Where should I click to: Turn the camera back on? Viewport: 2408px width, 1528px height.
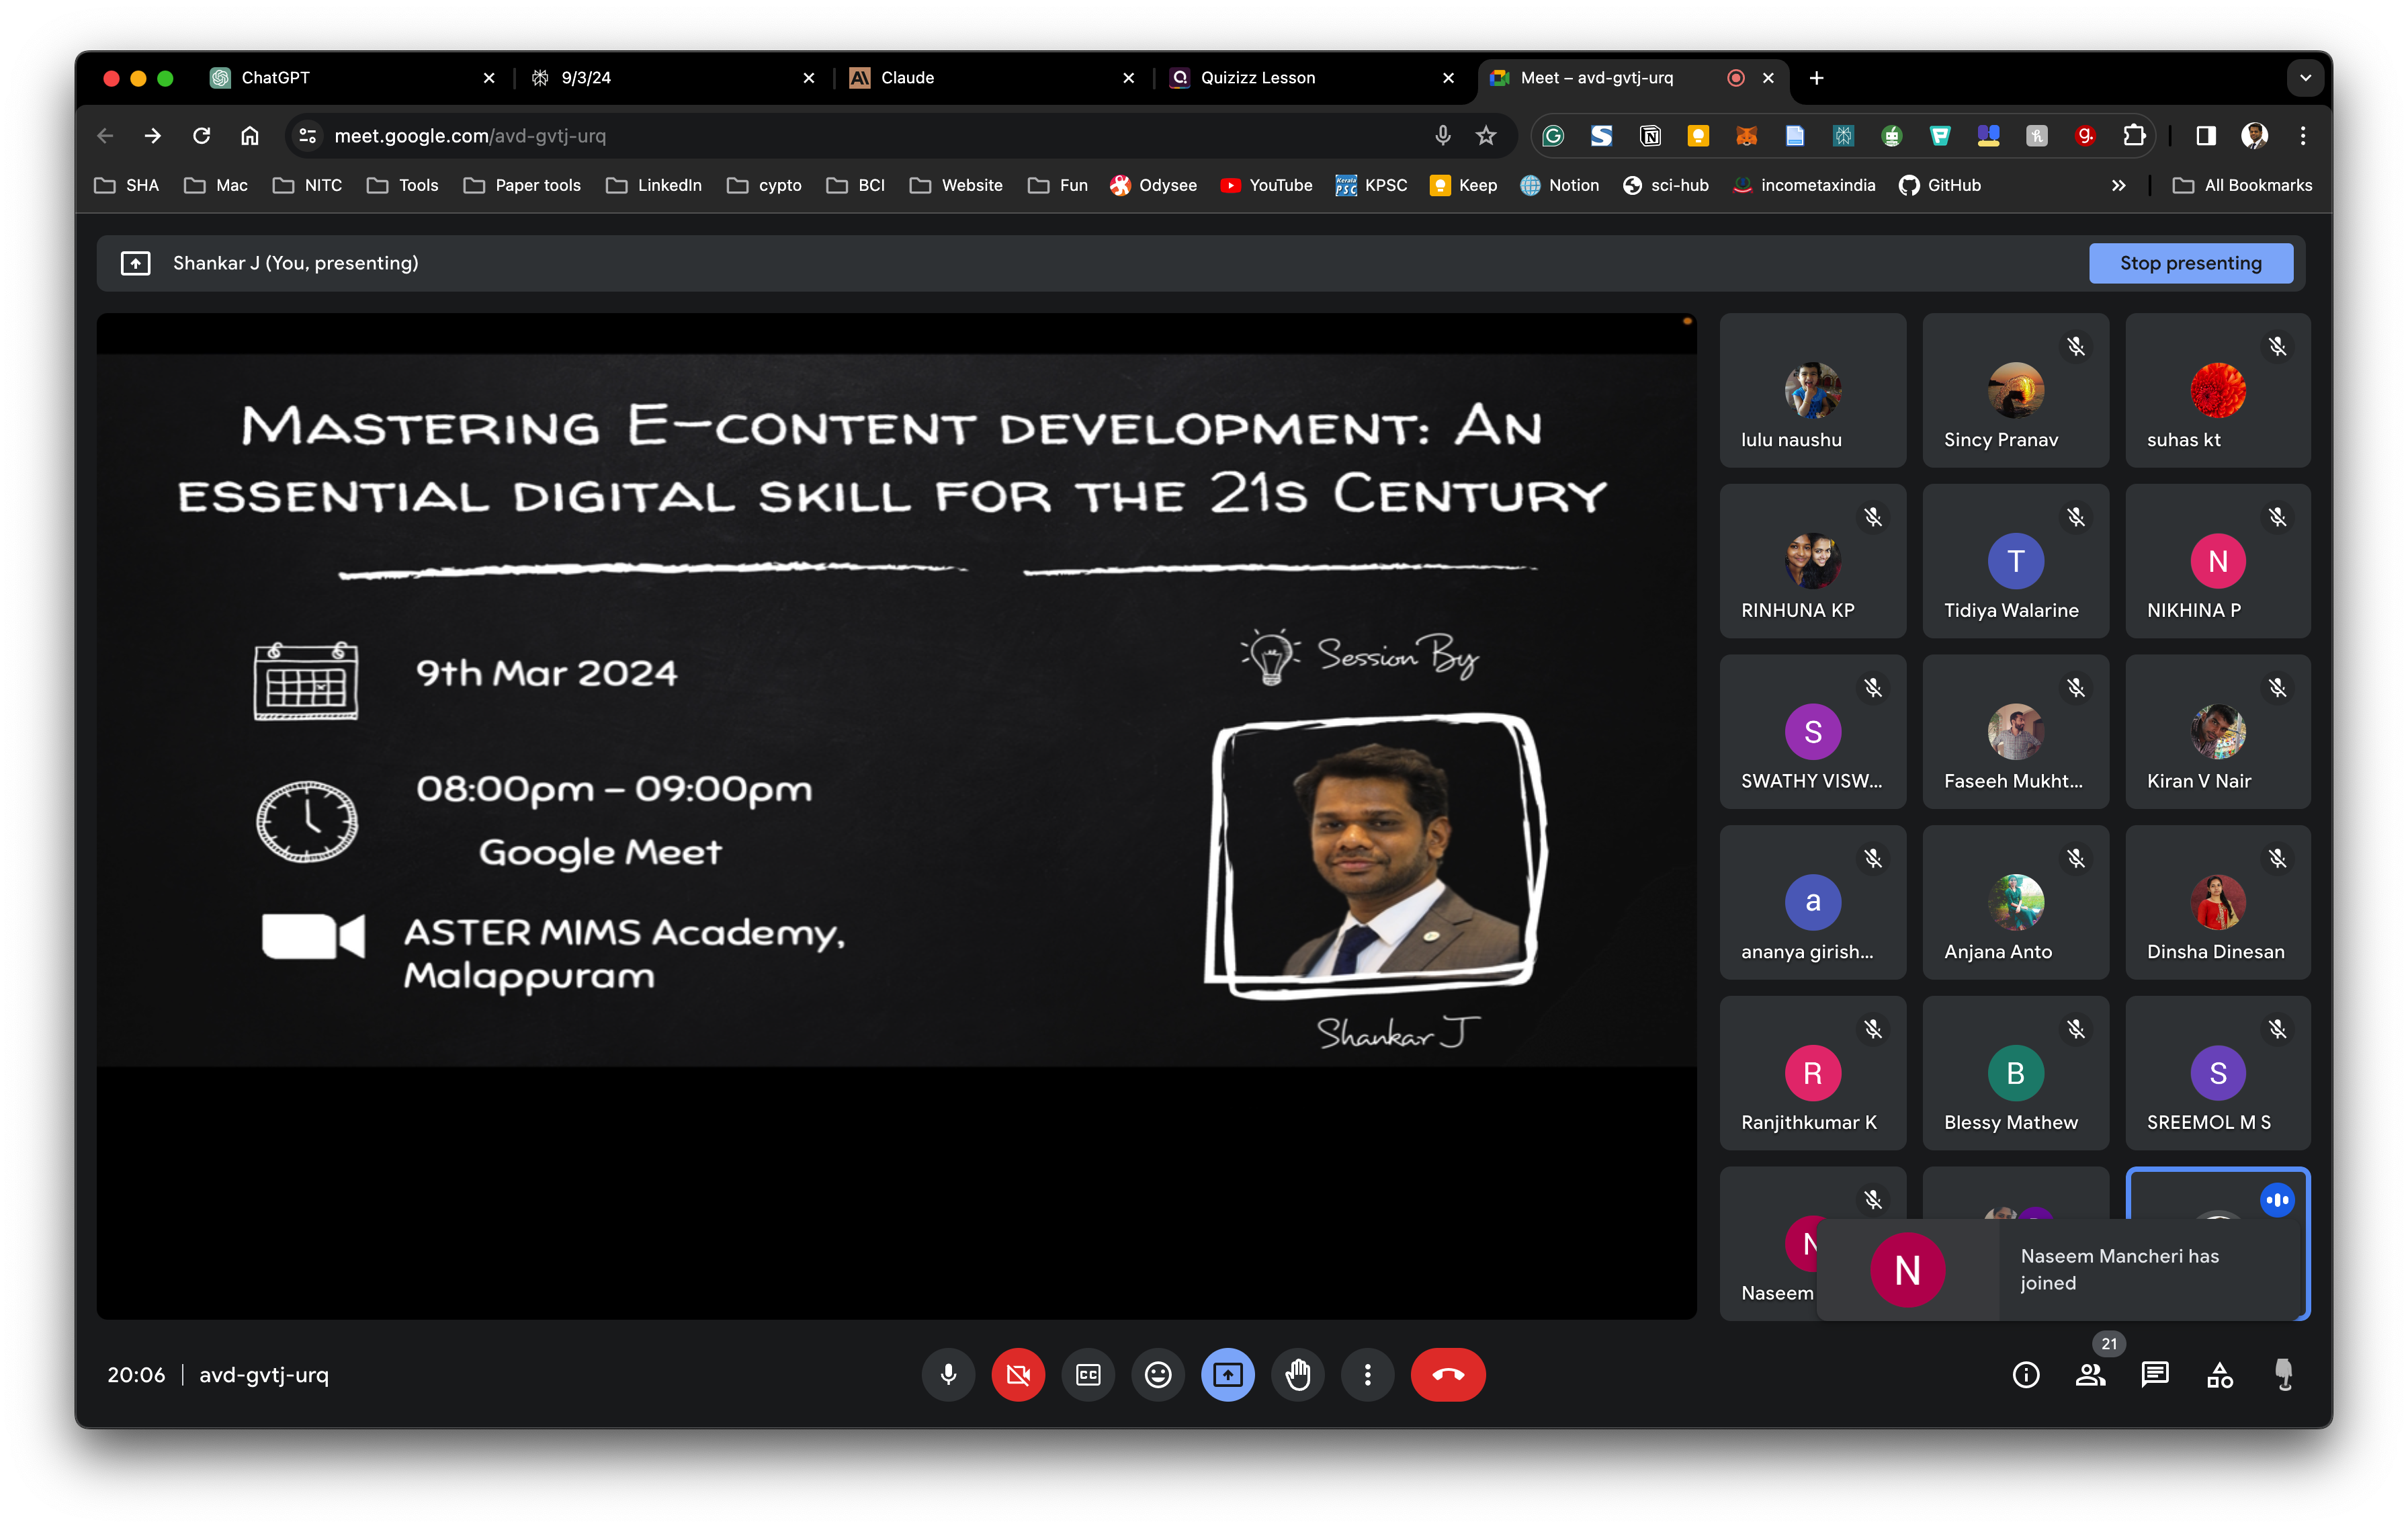pyautogui.click(x=1017, y=1374)
